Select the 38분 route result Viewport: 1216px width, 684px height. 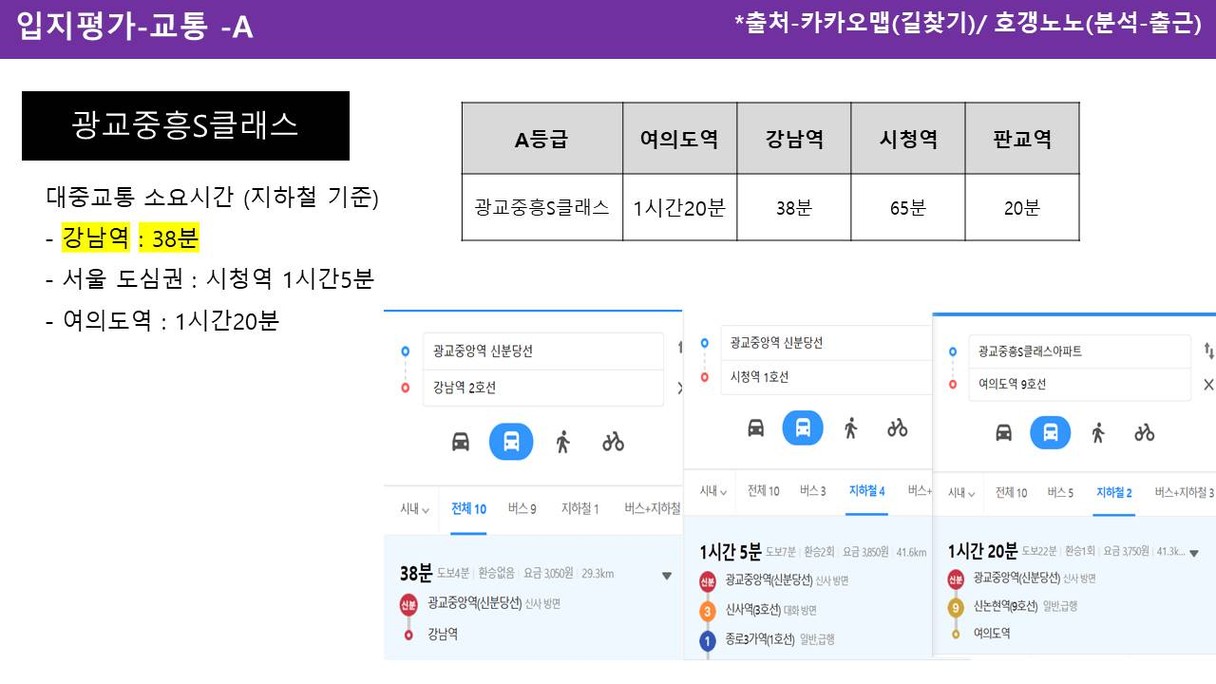(533, 597)
